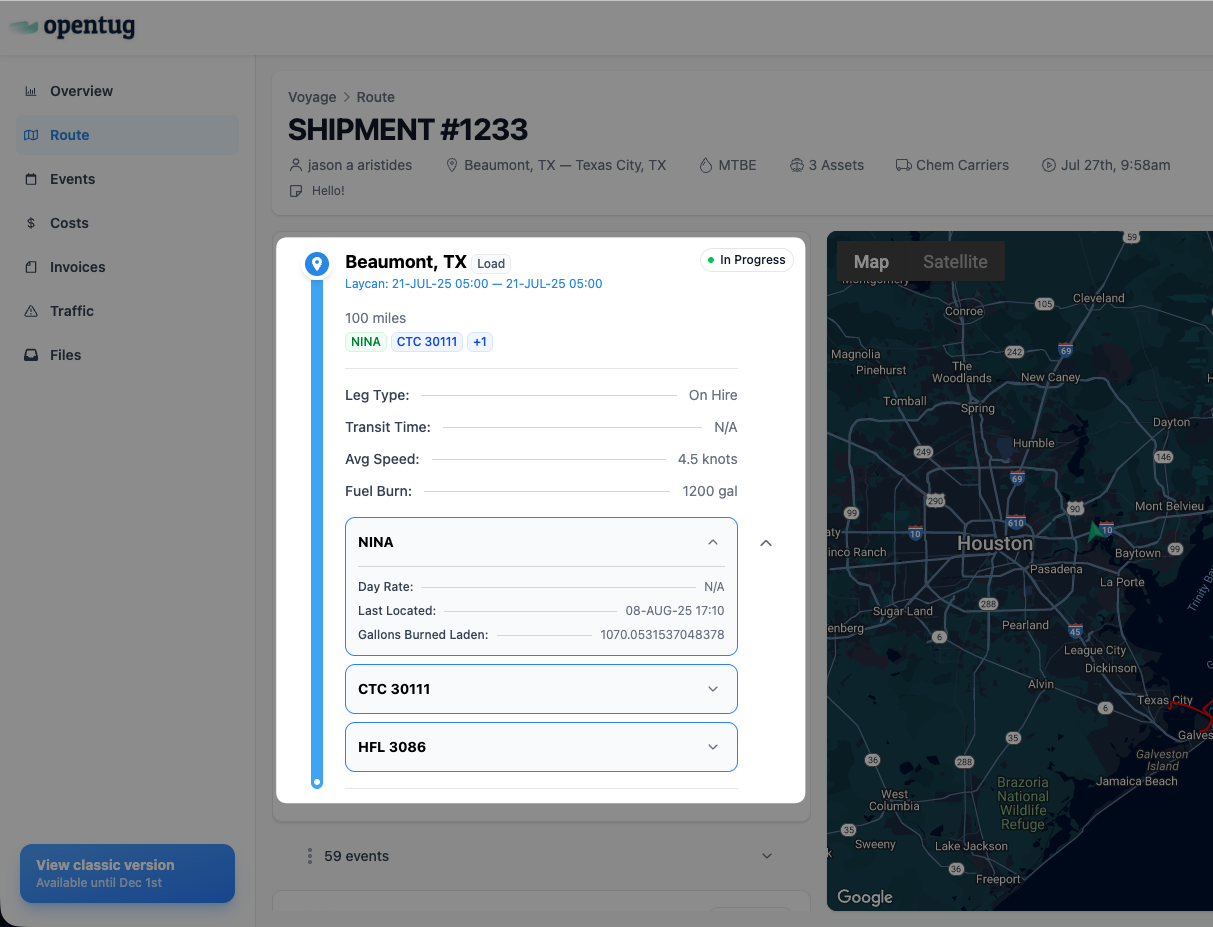Click the 1200 gal fuel burn value

point(710,491)
